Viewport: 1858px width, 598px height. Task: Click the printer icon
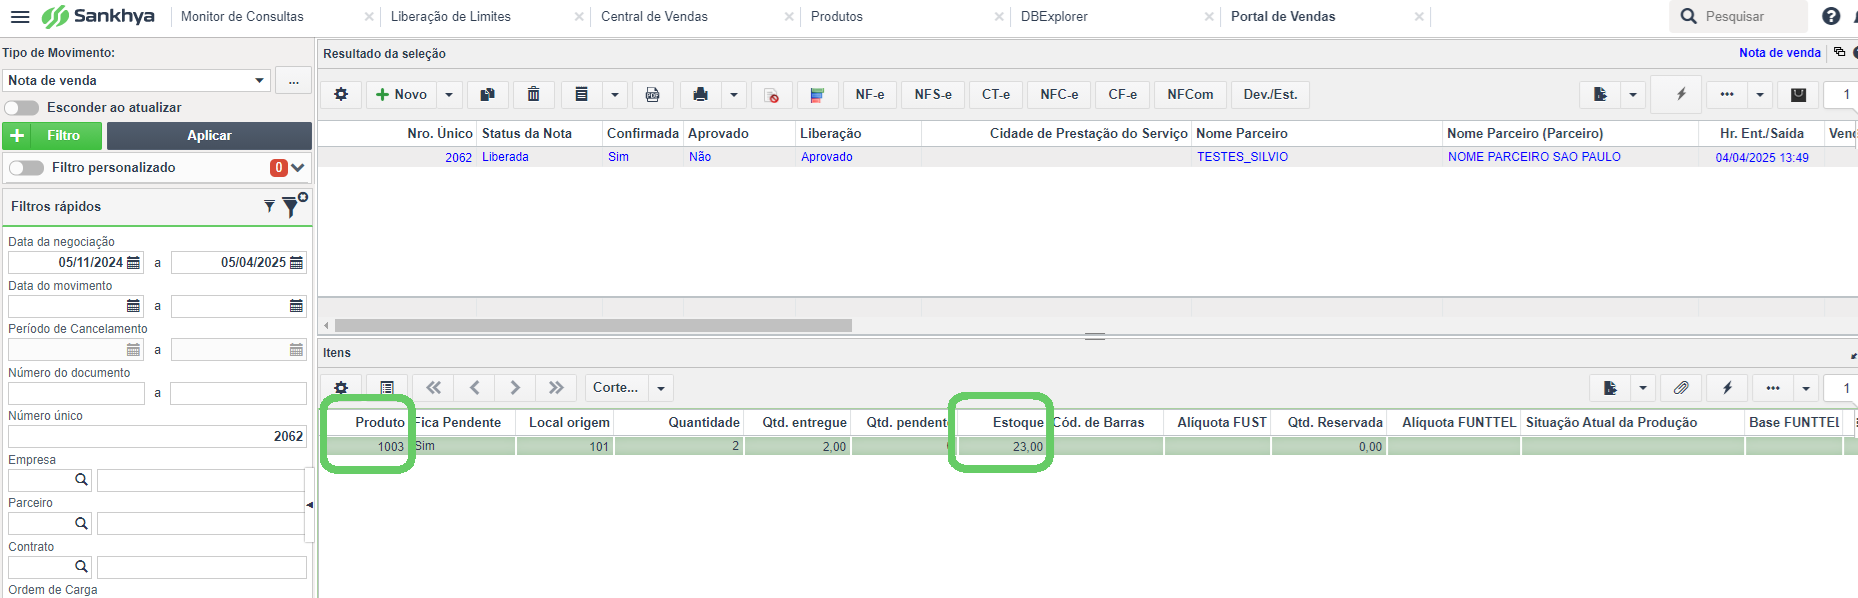[700, 94]
